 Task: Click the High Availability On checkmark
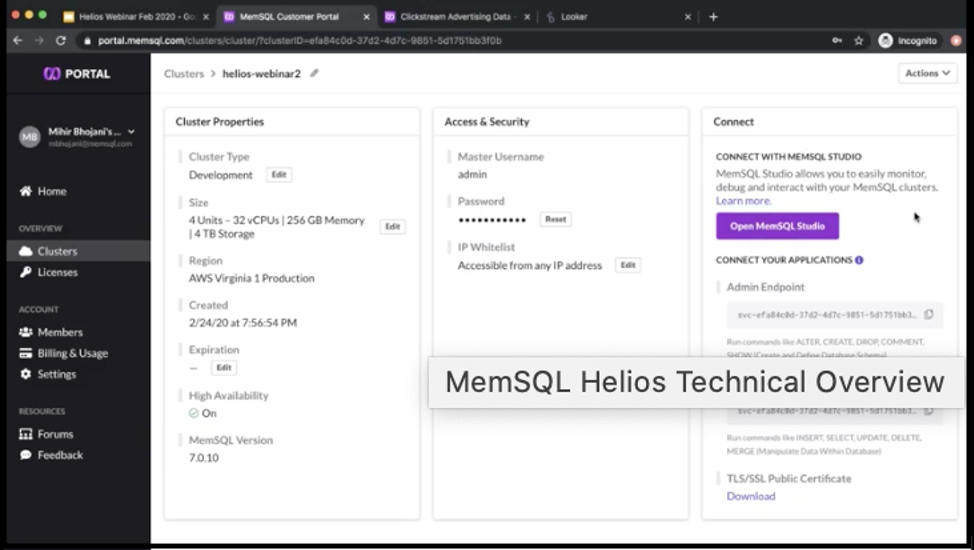[x=194, y=413]
